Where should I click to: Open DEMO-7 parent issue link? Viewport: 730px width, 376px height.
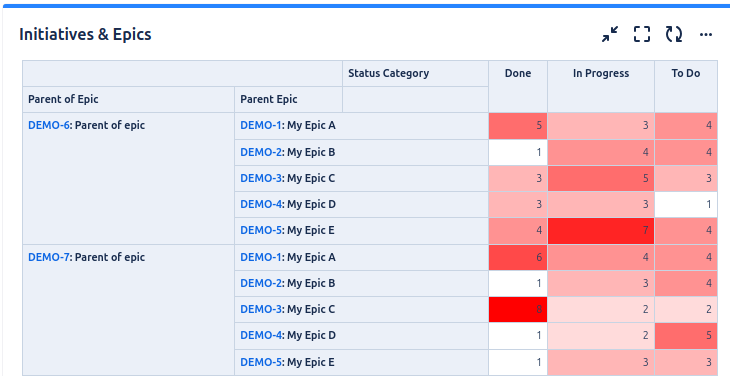tap(48, 257)
